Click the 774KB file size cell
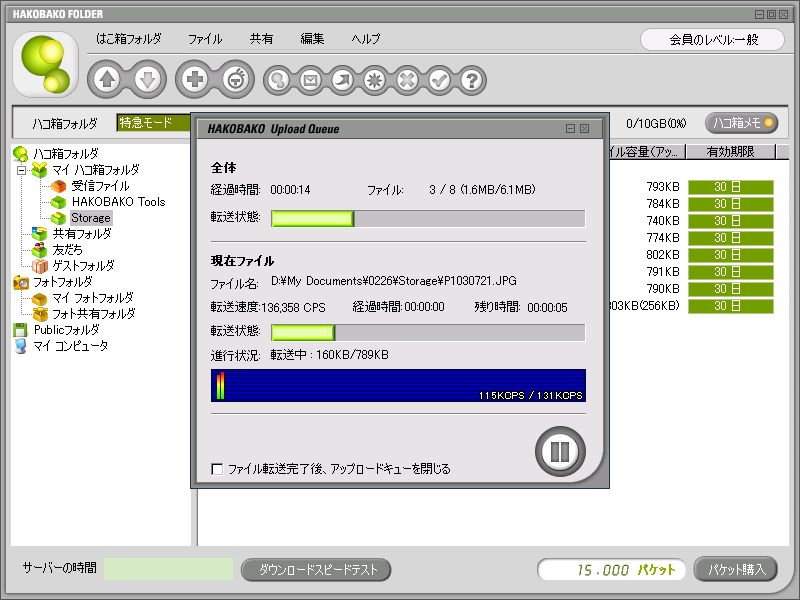 (x=663, y=238)
